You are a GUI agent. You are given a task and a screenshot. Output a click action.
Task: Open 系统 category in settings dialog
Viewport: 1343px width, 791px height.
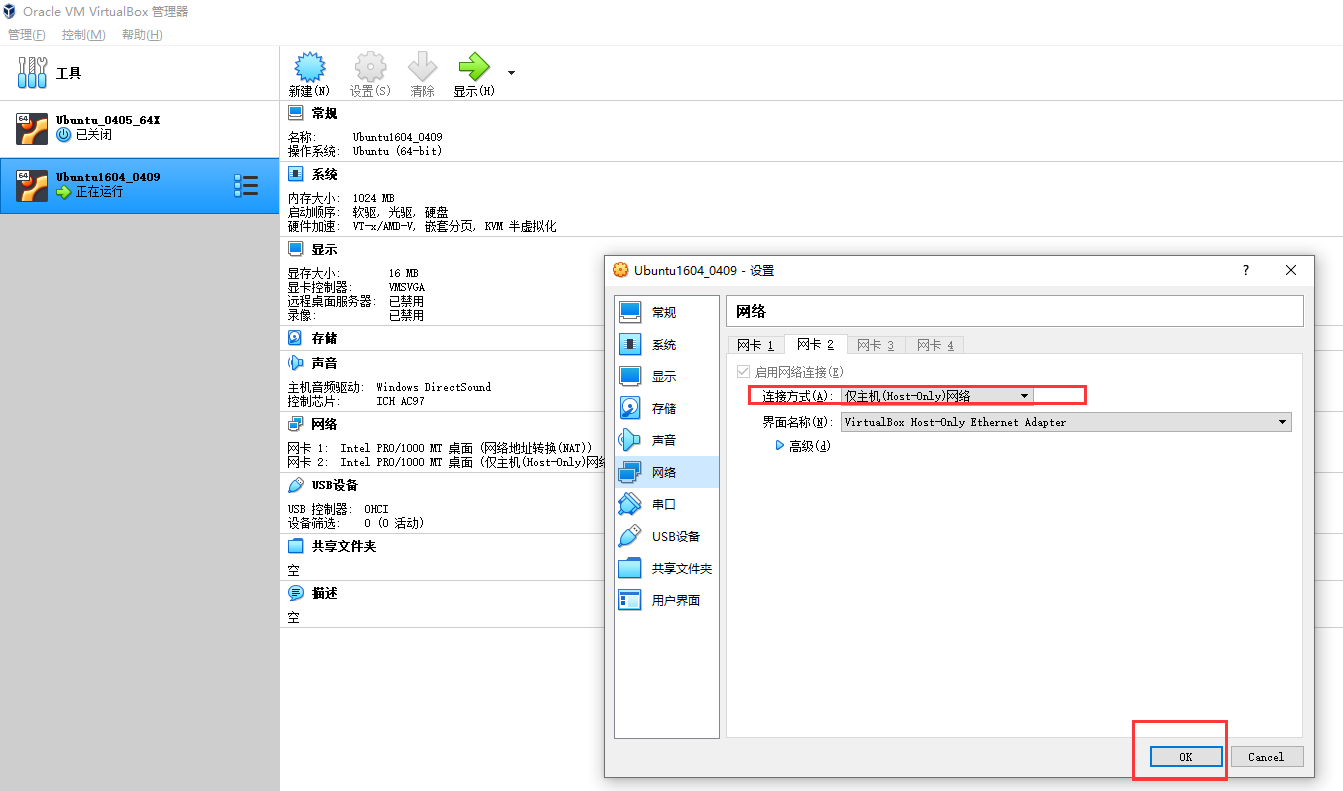[666, 344]
